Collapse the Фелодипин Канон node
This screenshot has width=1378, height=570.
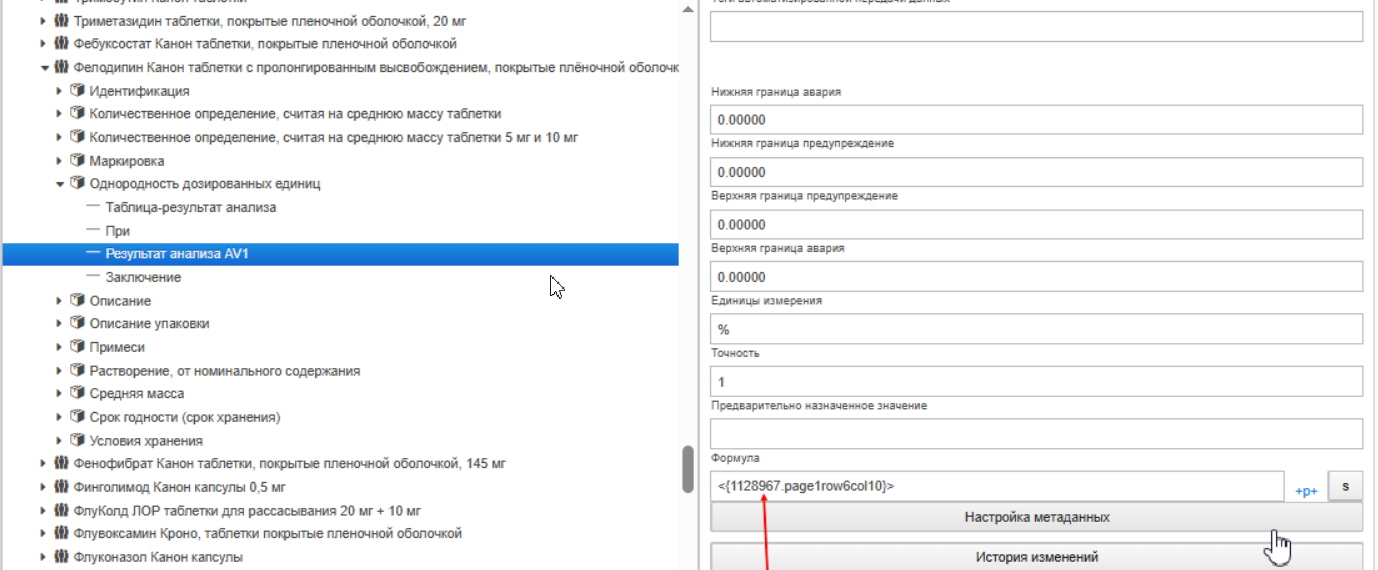[x=44, y=68]
